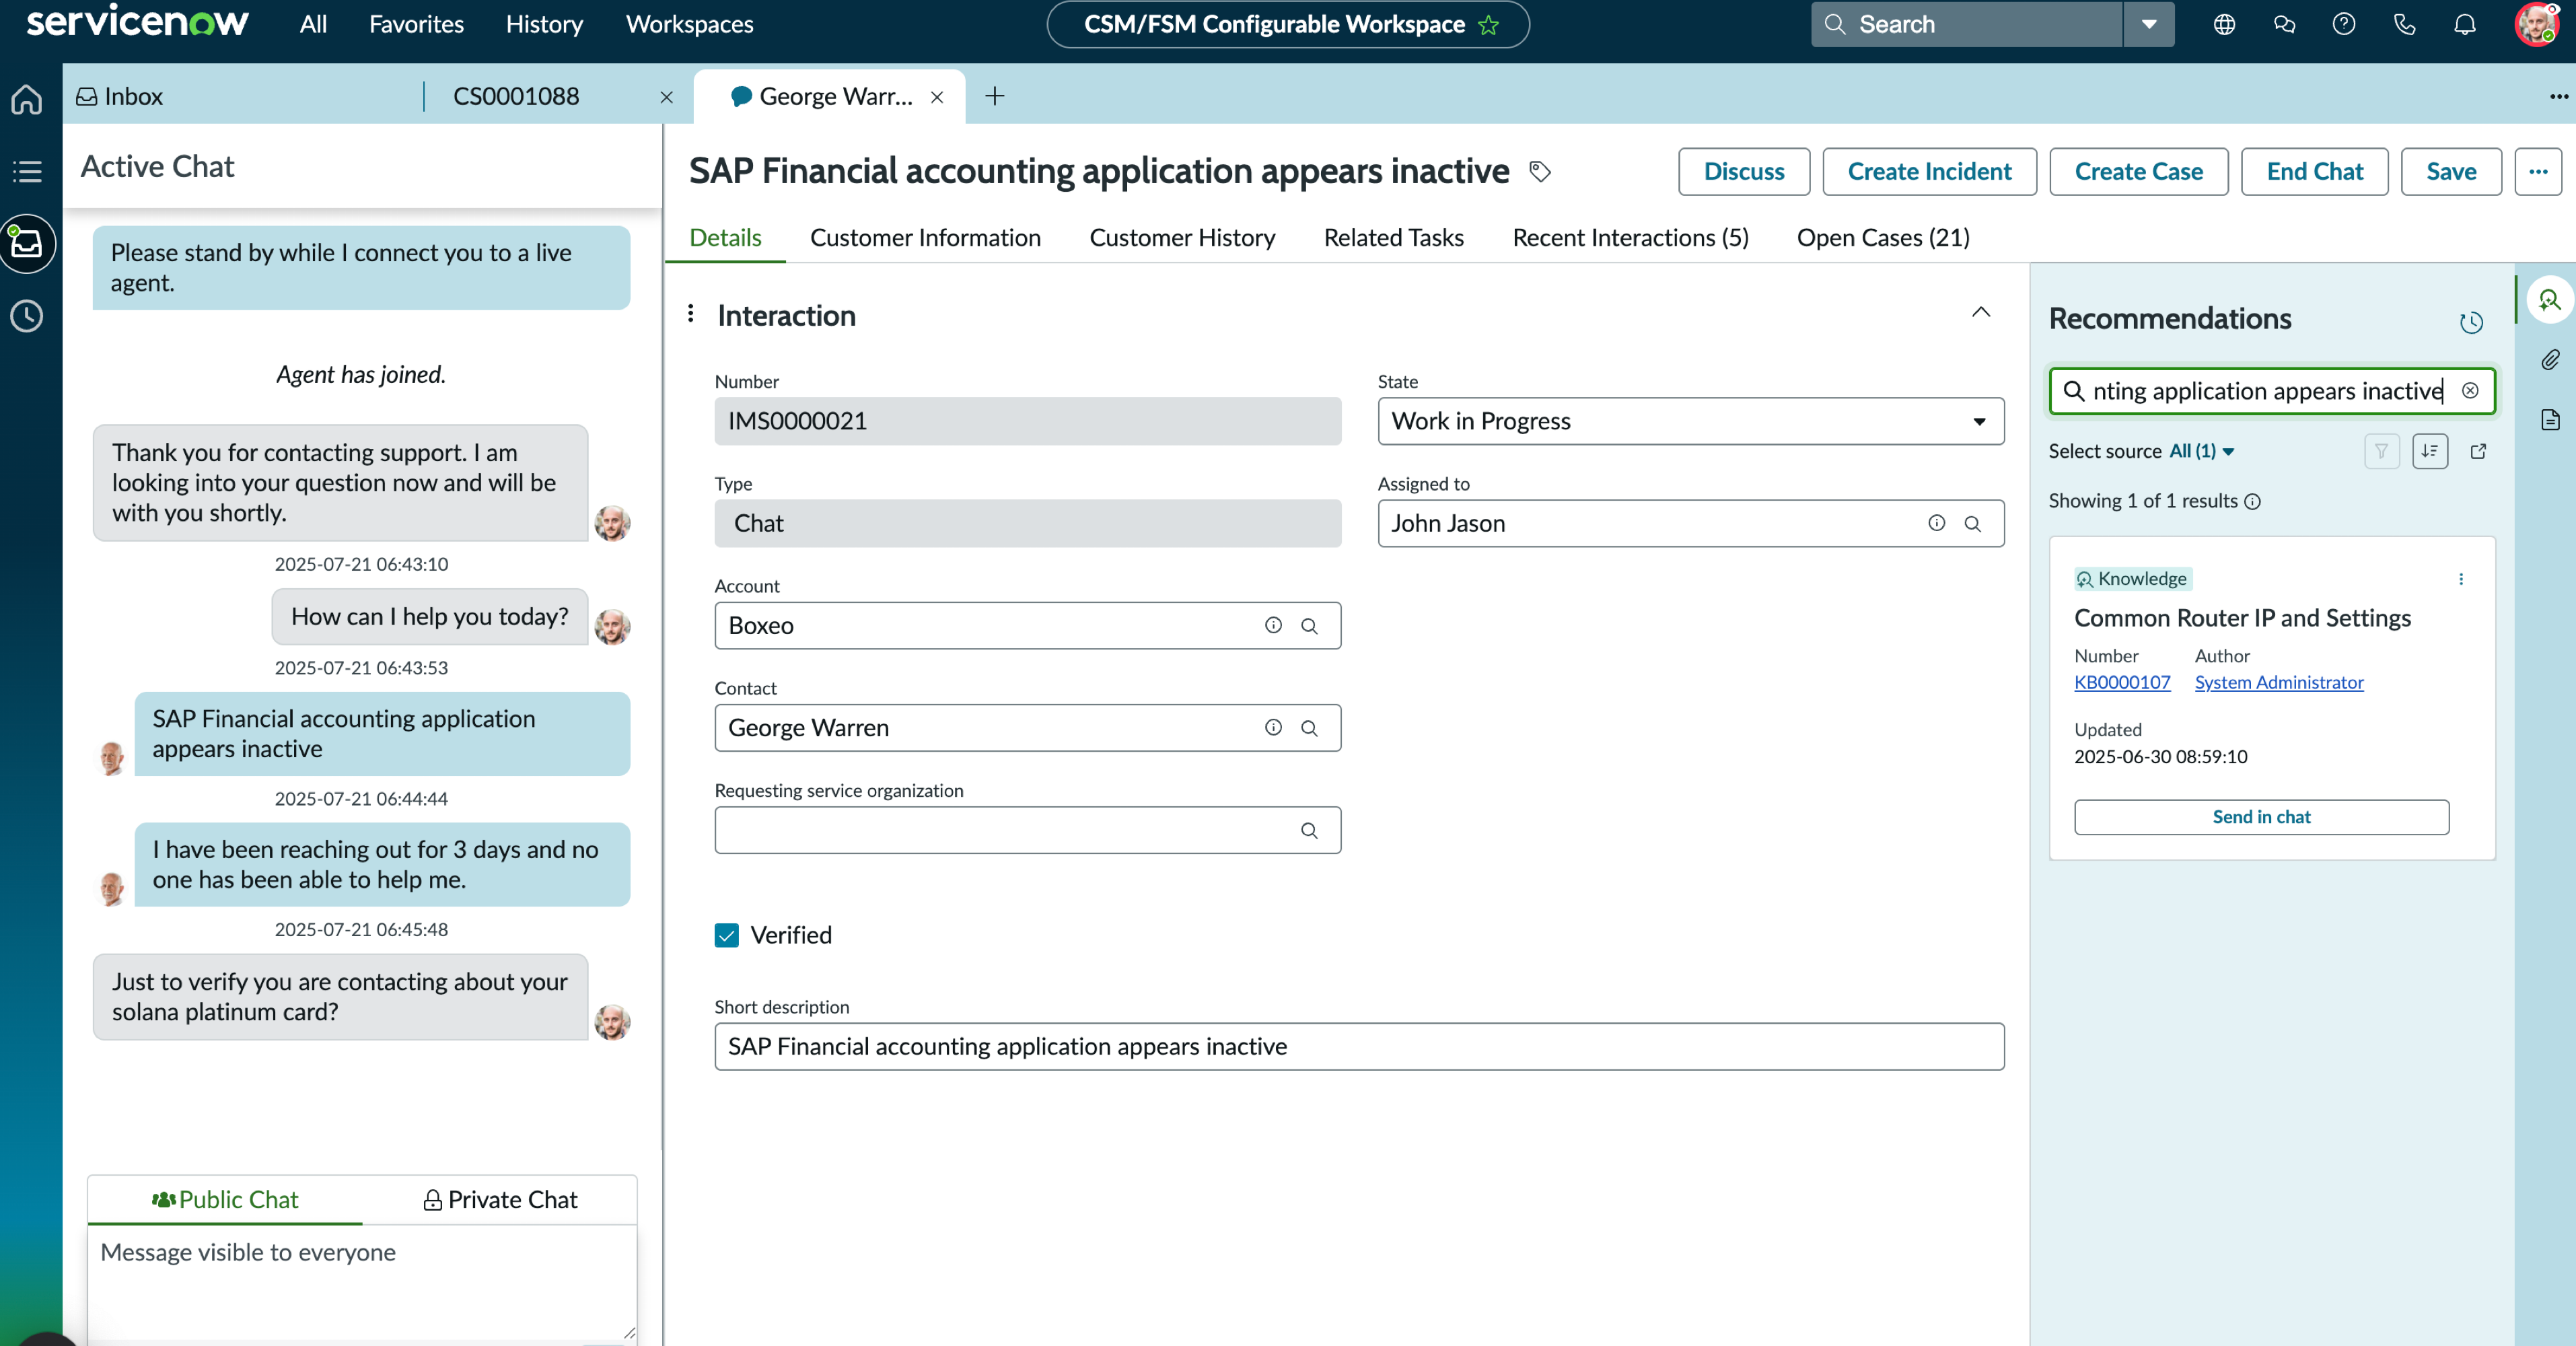
Task: Show info for Account Boxeo
Action: tap(1273, 626)
